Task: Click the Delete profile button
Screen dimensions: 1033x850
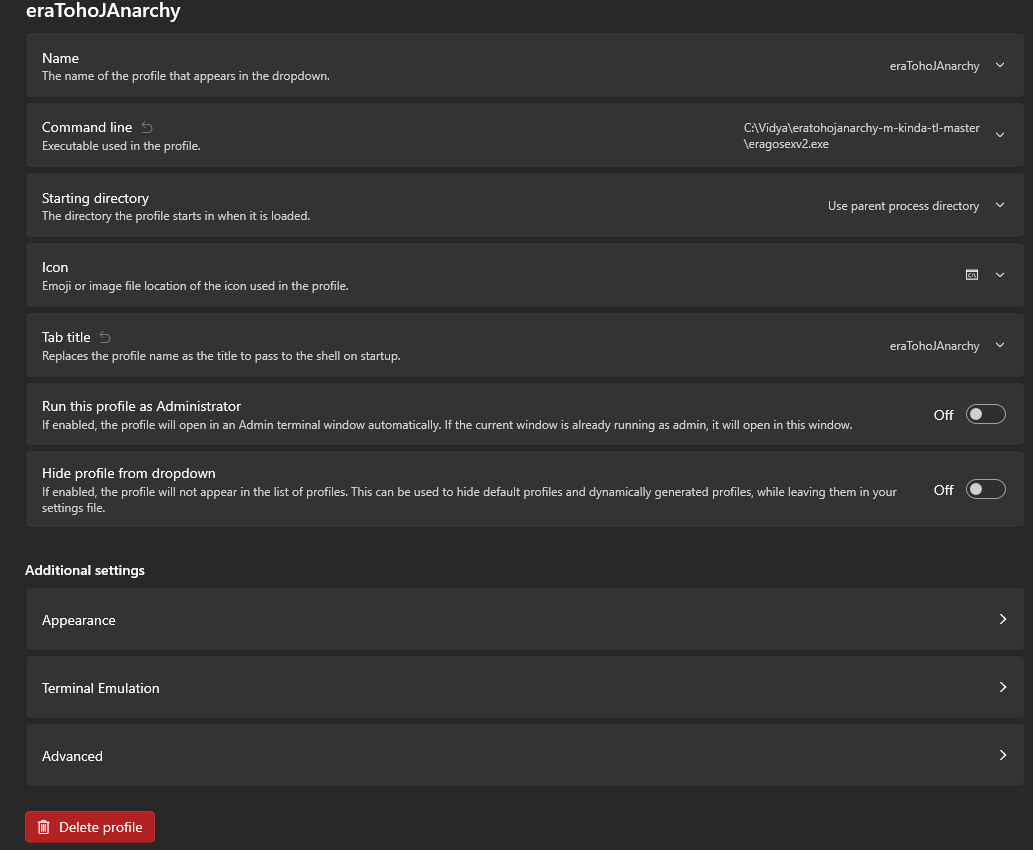Action: tap(90, 827)
